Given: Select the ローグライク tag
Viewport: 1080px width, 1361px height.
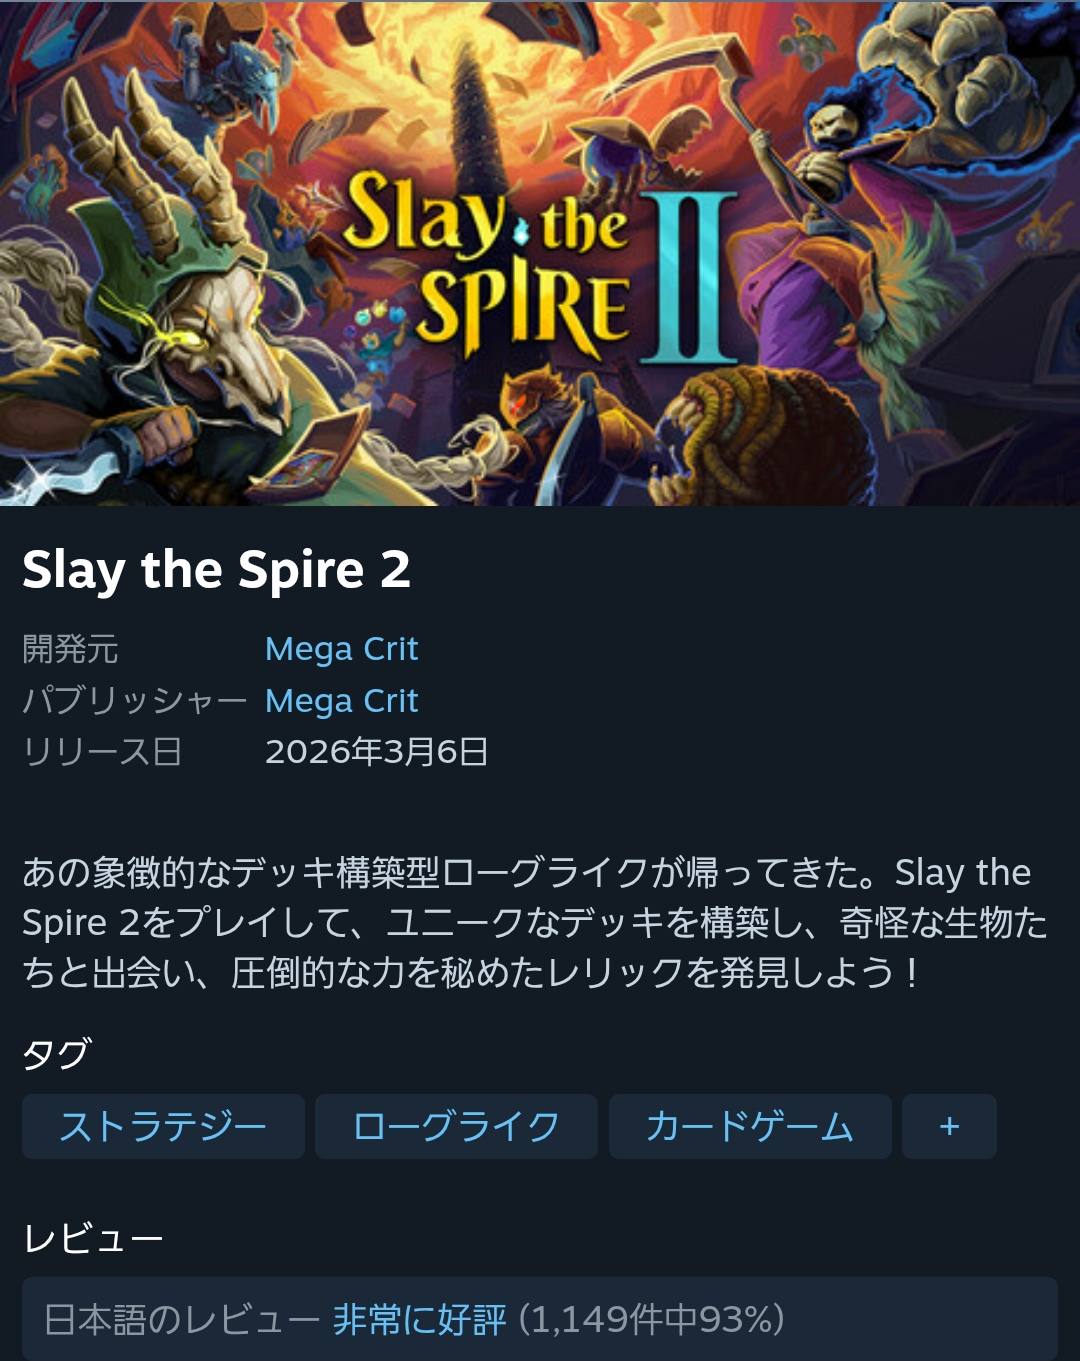Looking at the screenshot, I should coord(456,1126).
